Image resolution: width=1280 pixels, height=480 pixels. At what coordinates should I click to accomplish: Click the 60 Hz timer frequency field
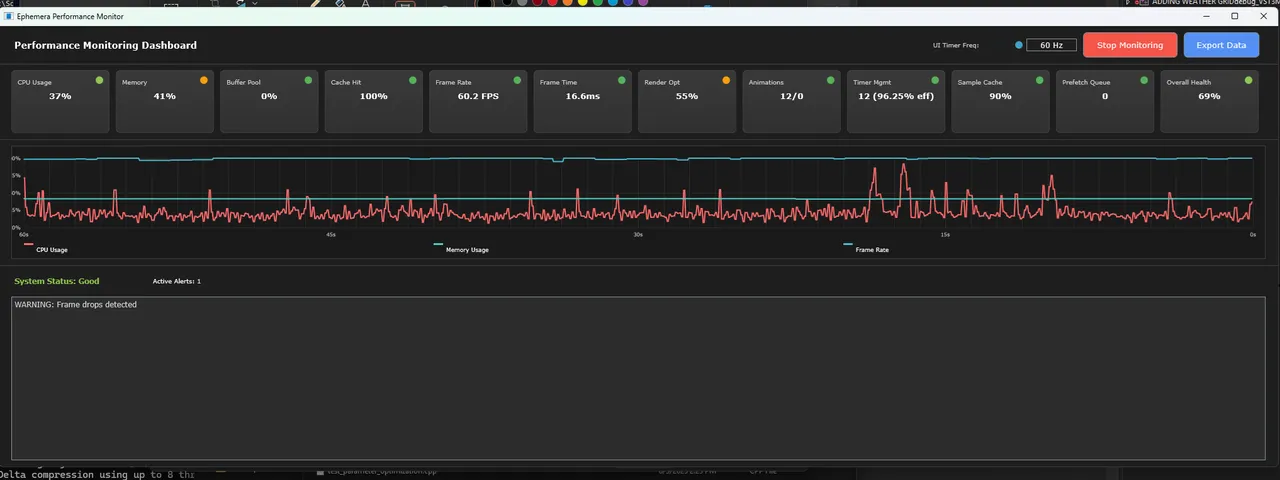[x=1051, y=45]
